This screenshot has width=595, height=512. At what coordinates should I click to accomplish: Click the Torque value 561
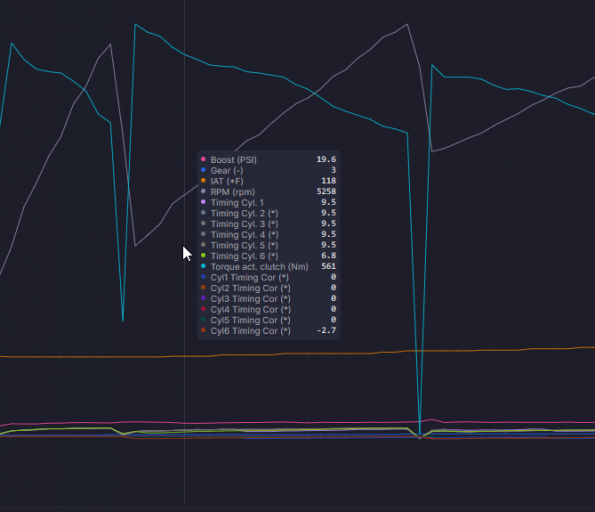tap(329, 266)
